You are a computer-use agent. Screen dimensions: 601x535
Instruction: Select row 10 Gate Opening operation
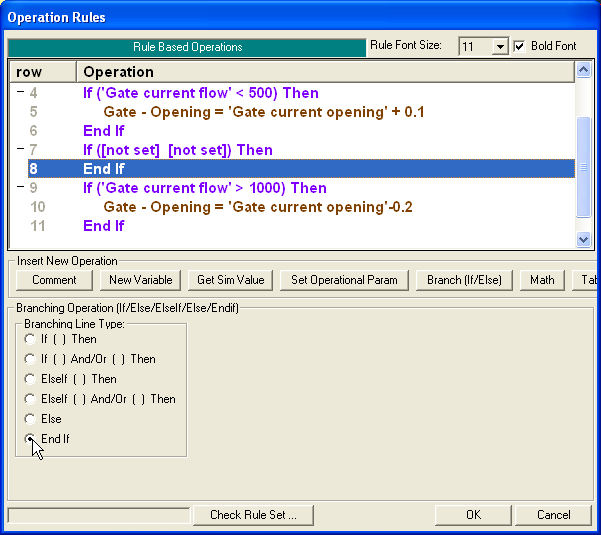point(258,207)
